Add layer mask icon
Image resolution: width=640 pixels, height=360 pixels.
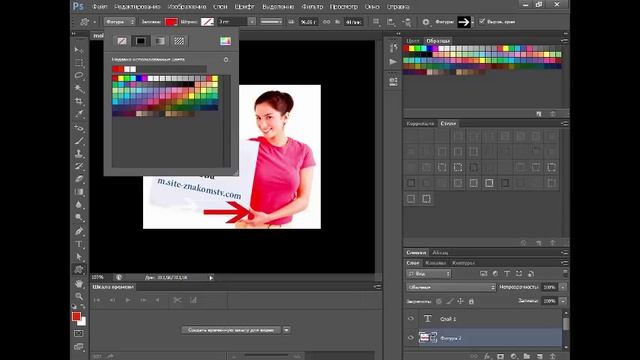pyautogui.click(x=500, y=356)
